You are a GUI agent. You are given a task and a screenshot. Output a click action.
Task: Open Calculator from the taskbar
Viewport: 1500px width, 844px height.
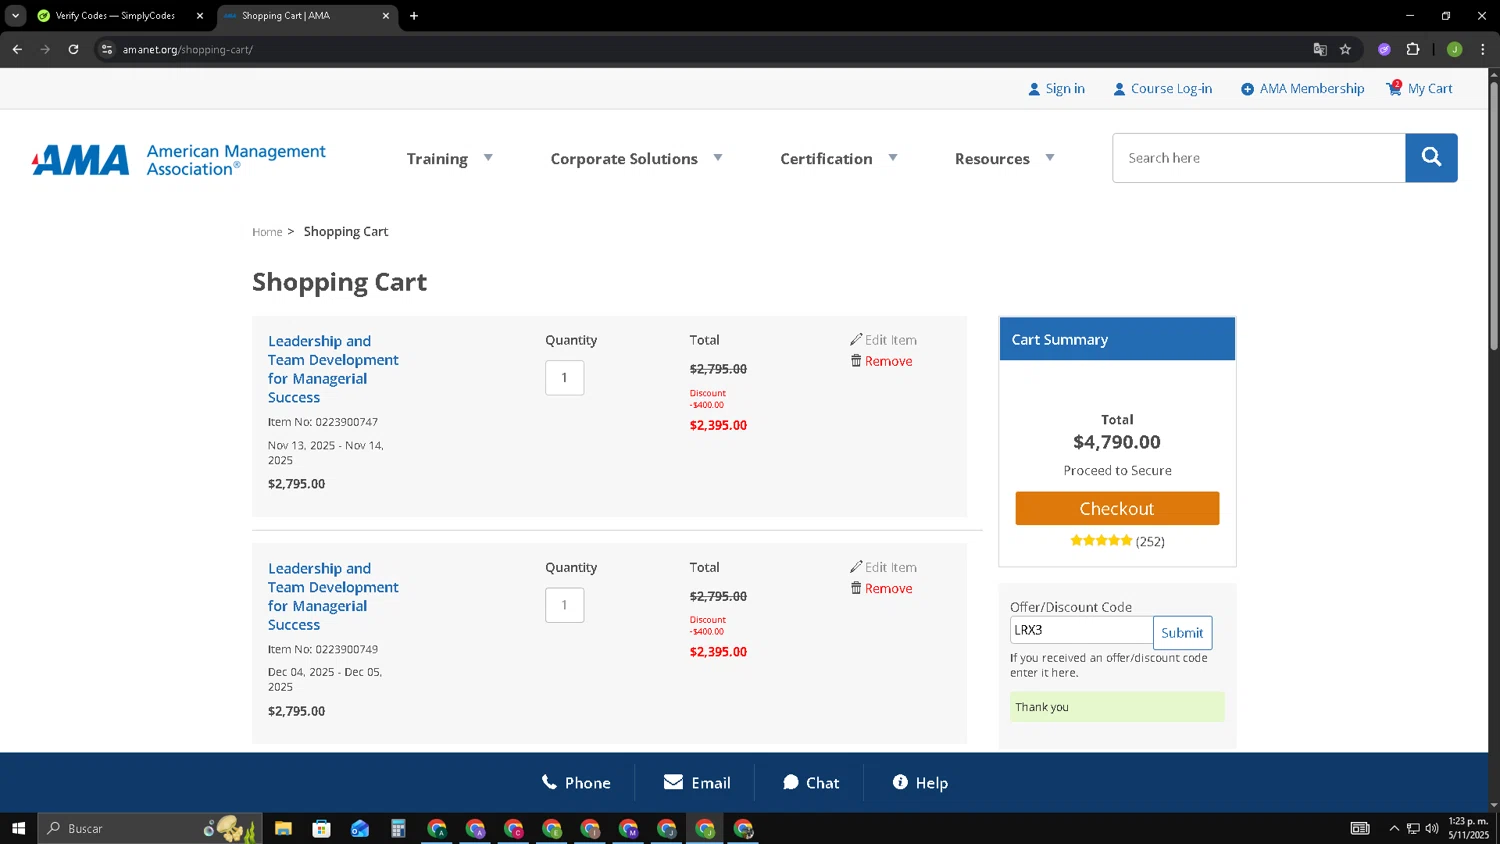[398, 828]
